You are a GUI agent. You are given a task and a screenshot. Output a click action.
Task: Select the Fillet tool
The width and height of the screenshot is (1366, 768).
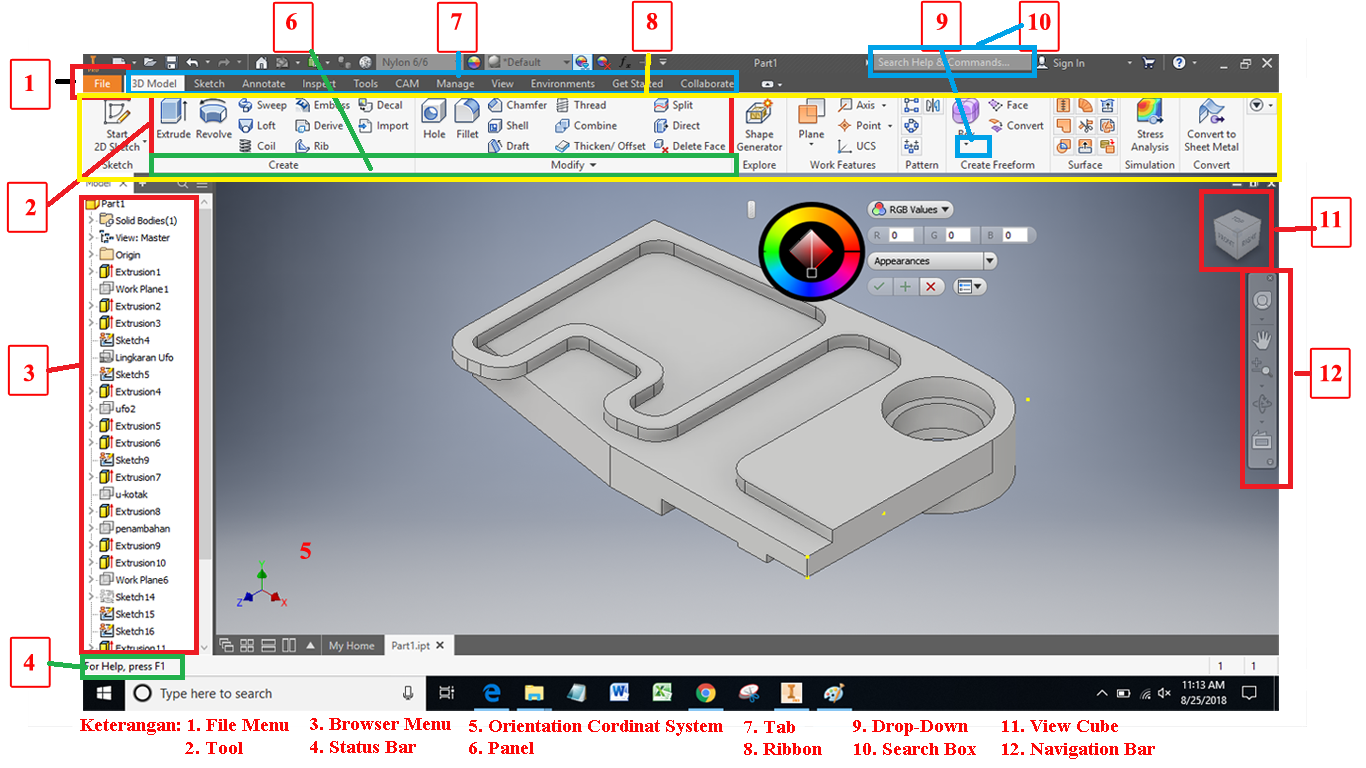click(x=466, y=120)
